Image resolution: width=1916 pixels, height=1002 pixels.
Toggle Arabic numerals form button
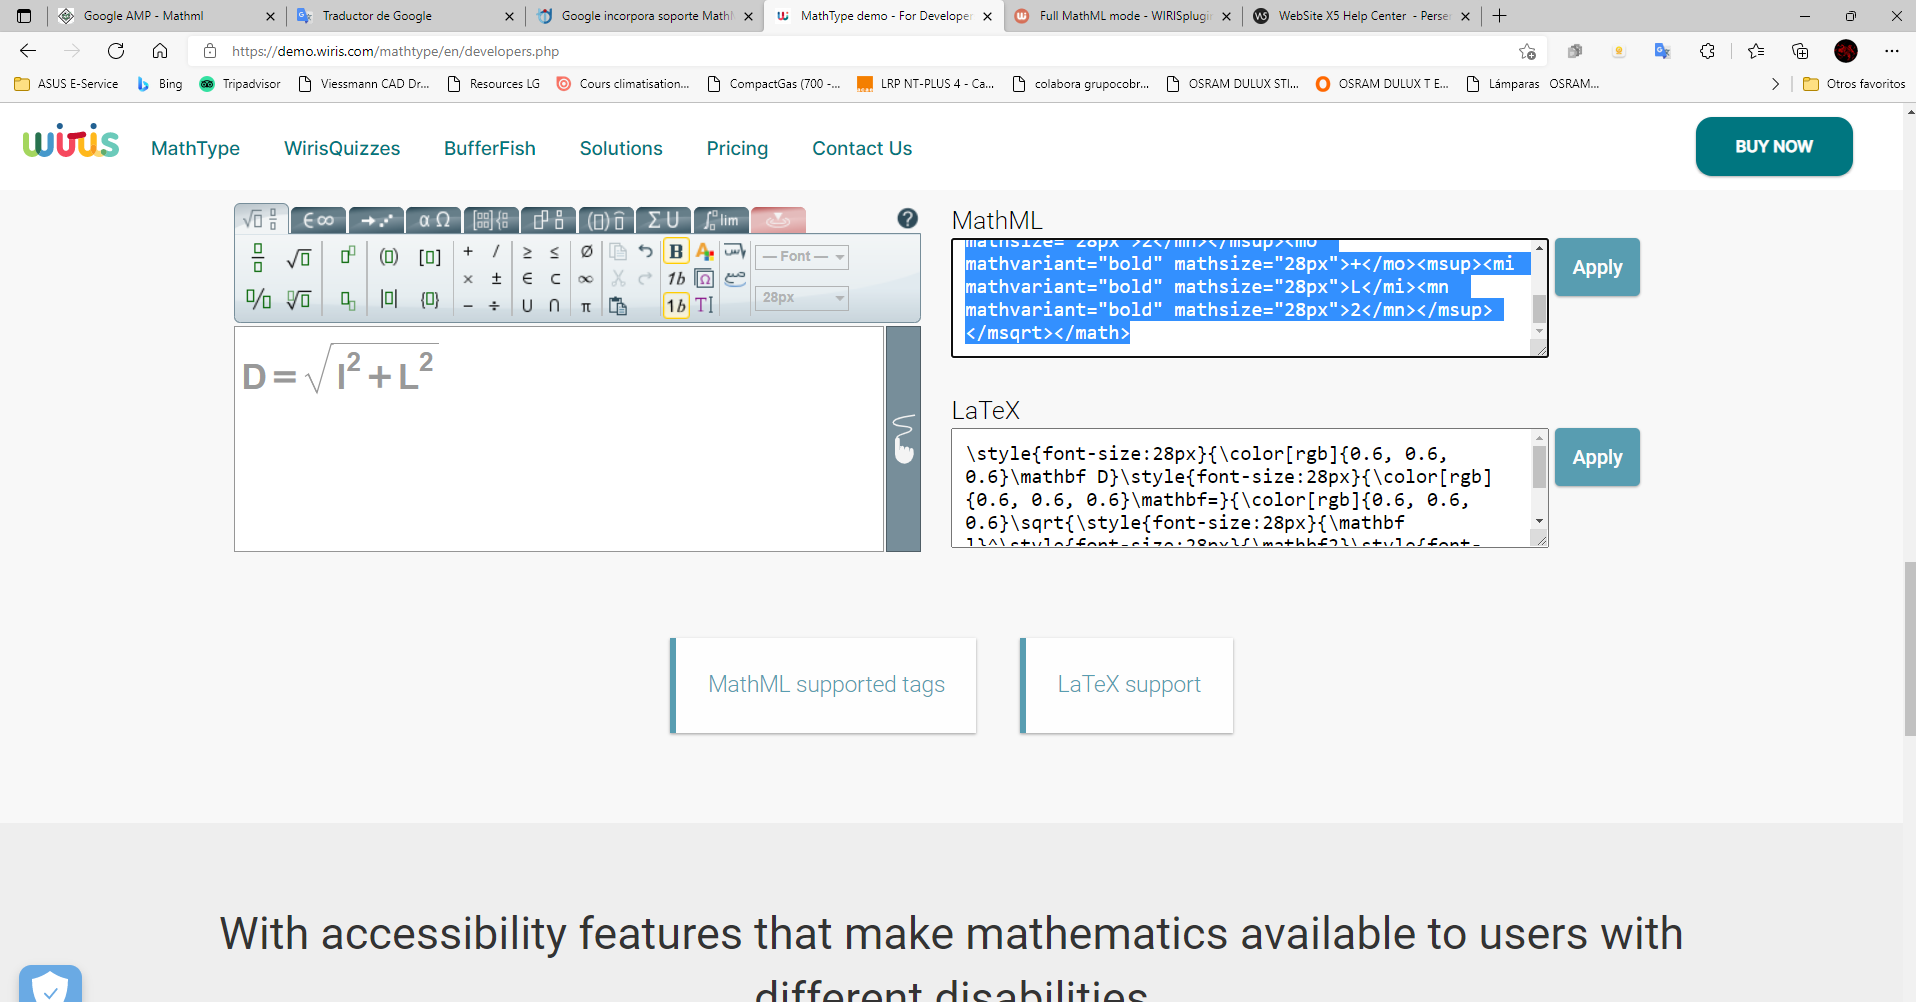tap(736, 279)
